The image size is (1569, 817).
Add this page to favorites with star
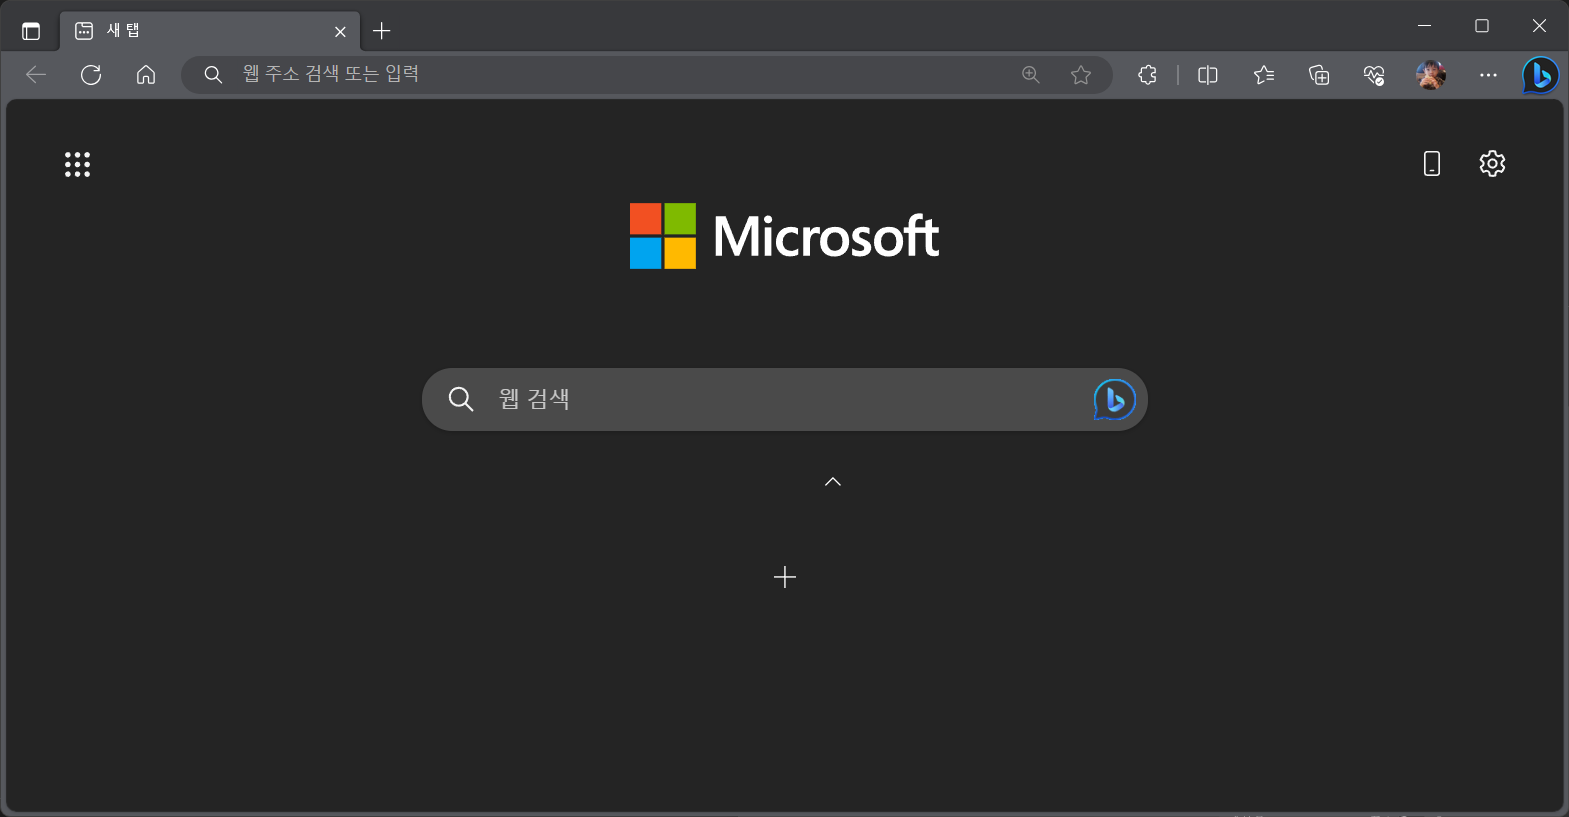[x=1081, y=75]
